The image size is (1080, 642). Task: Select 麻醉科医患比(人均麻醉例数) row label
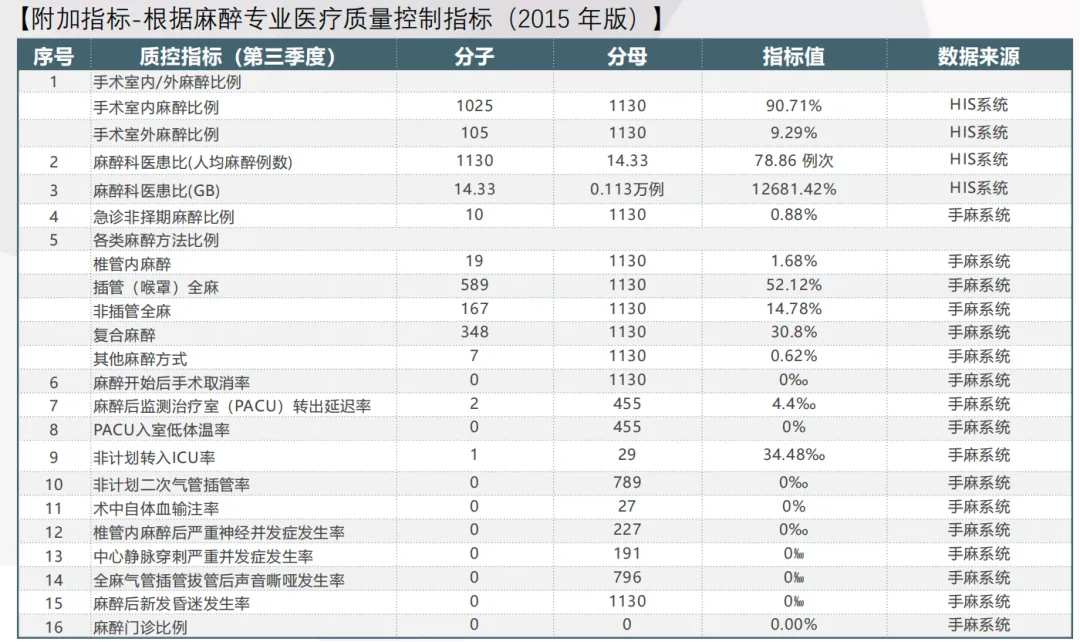pyautogui.click(x=193, y=162)
